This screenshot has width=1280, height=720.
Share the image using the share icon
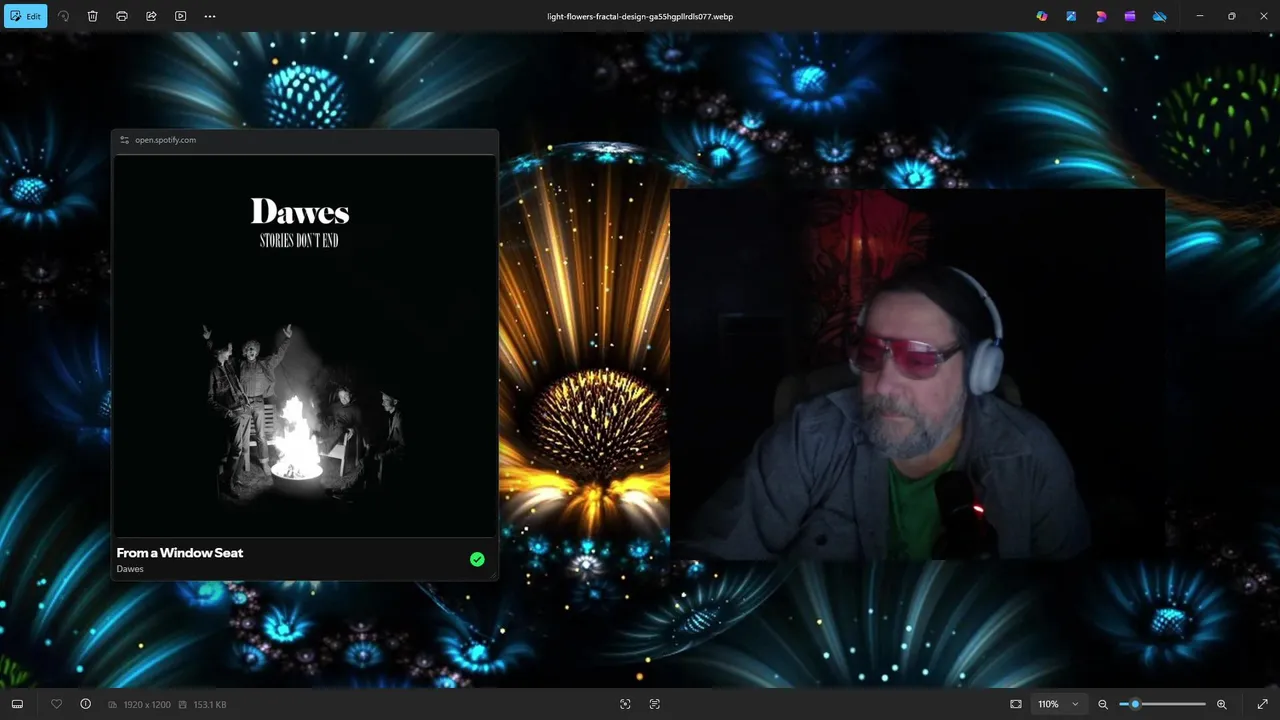[x=151, y=16]
